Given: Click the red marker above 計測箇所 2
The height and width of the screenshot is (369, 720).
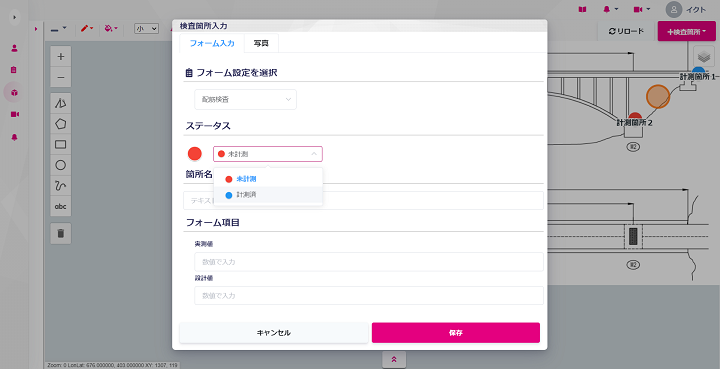Looking at the screenshot, I should [635, 116].
